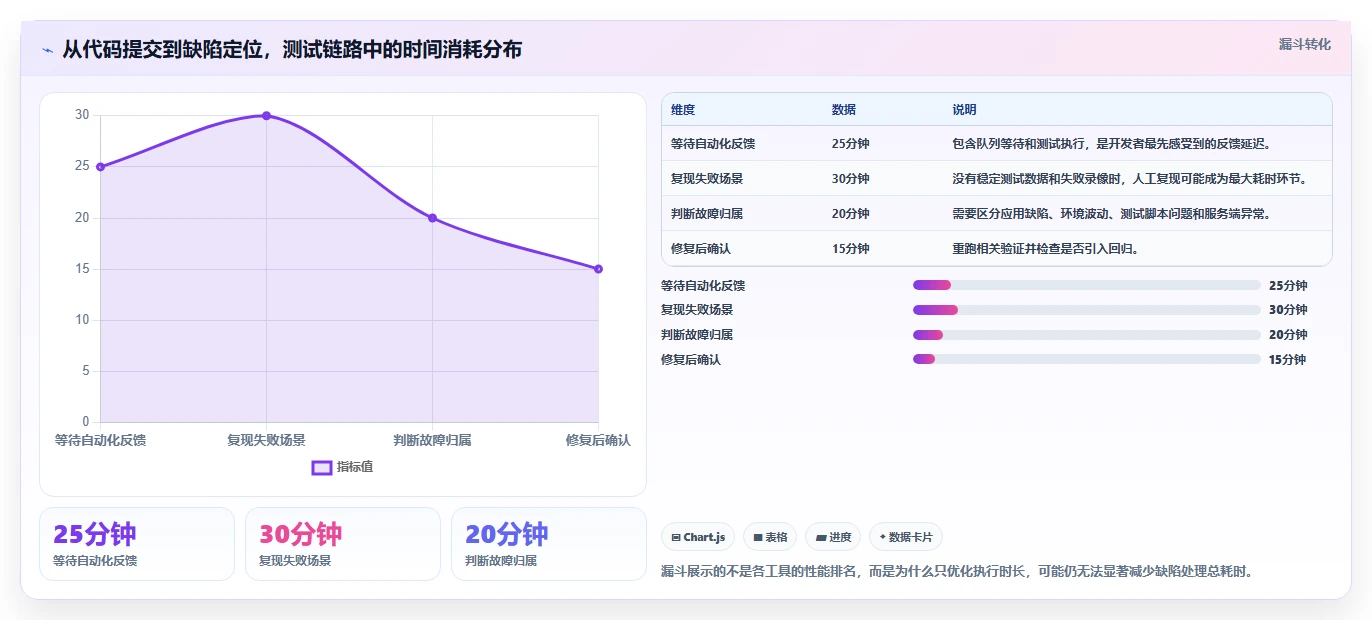
Task: Click the 修复后确认 label in the progress list
Action: (691, 360)
